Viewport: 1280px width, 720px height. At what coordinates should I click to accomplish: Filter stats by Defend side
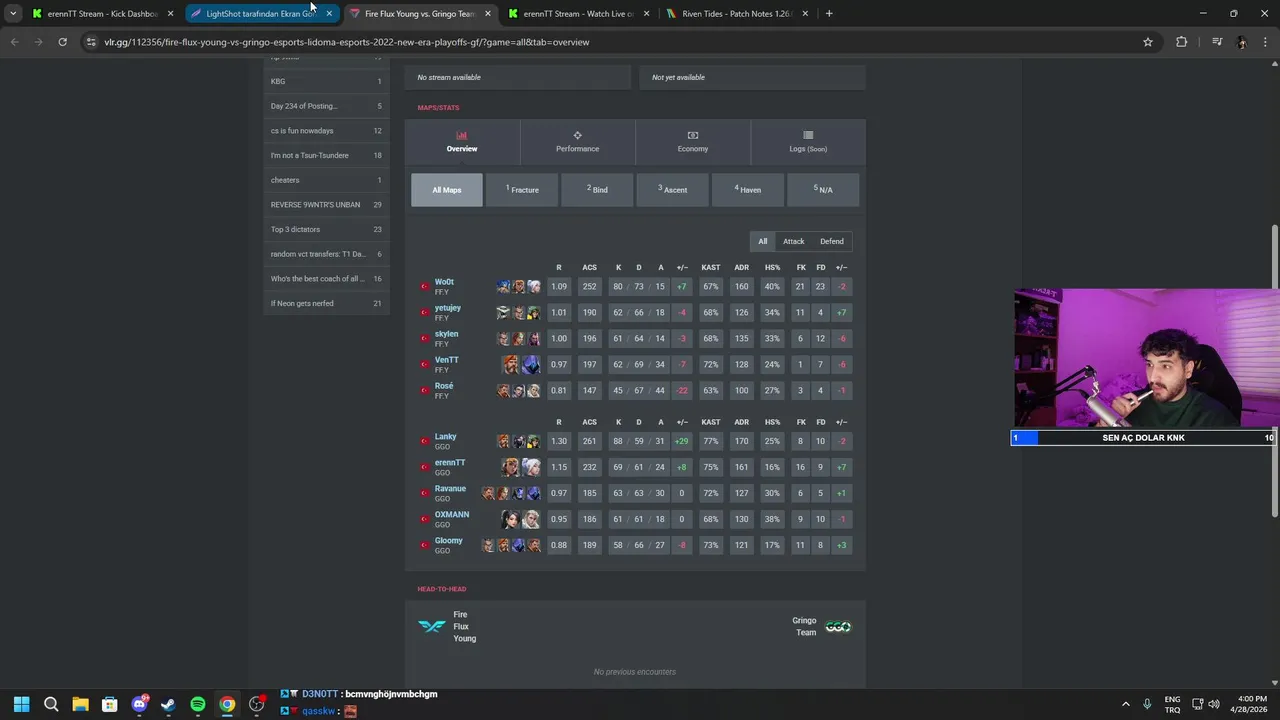tap(832, 241)
